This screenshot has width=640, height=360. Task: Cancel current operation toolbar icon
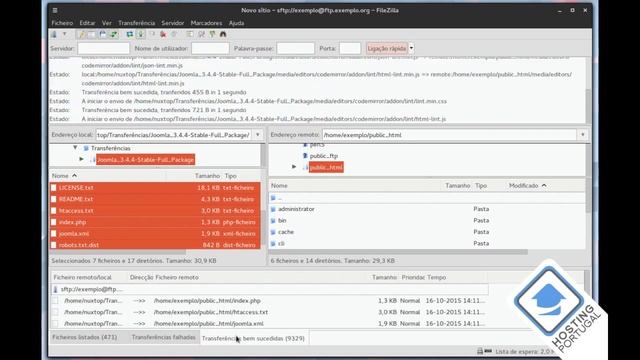(x=152, y=35)
